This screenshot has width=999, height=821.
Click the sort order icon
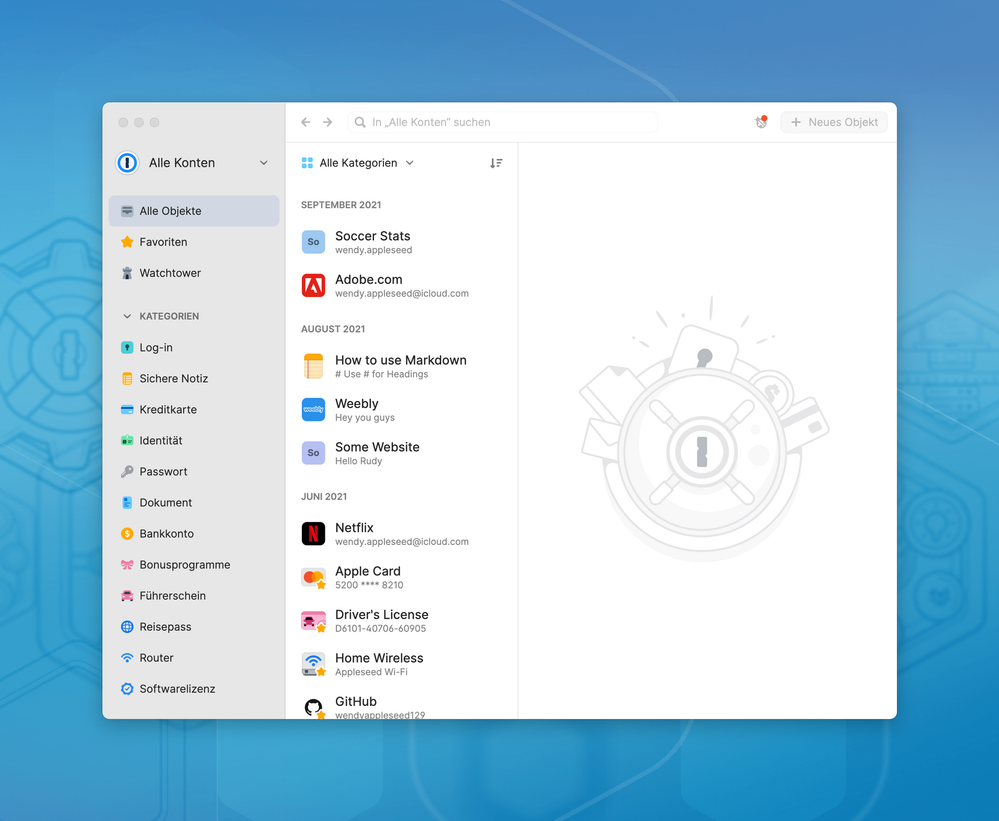pyautogui.click(x=496, y=163)
